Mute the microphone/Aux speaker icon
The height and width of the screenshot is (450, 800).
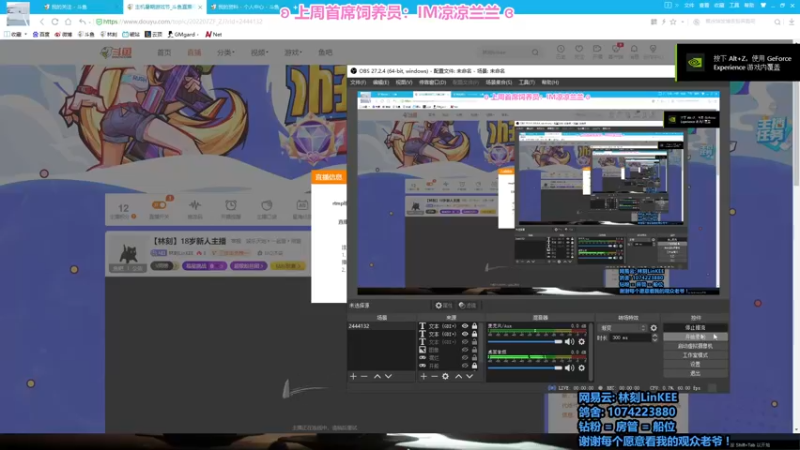click(569, 342)
